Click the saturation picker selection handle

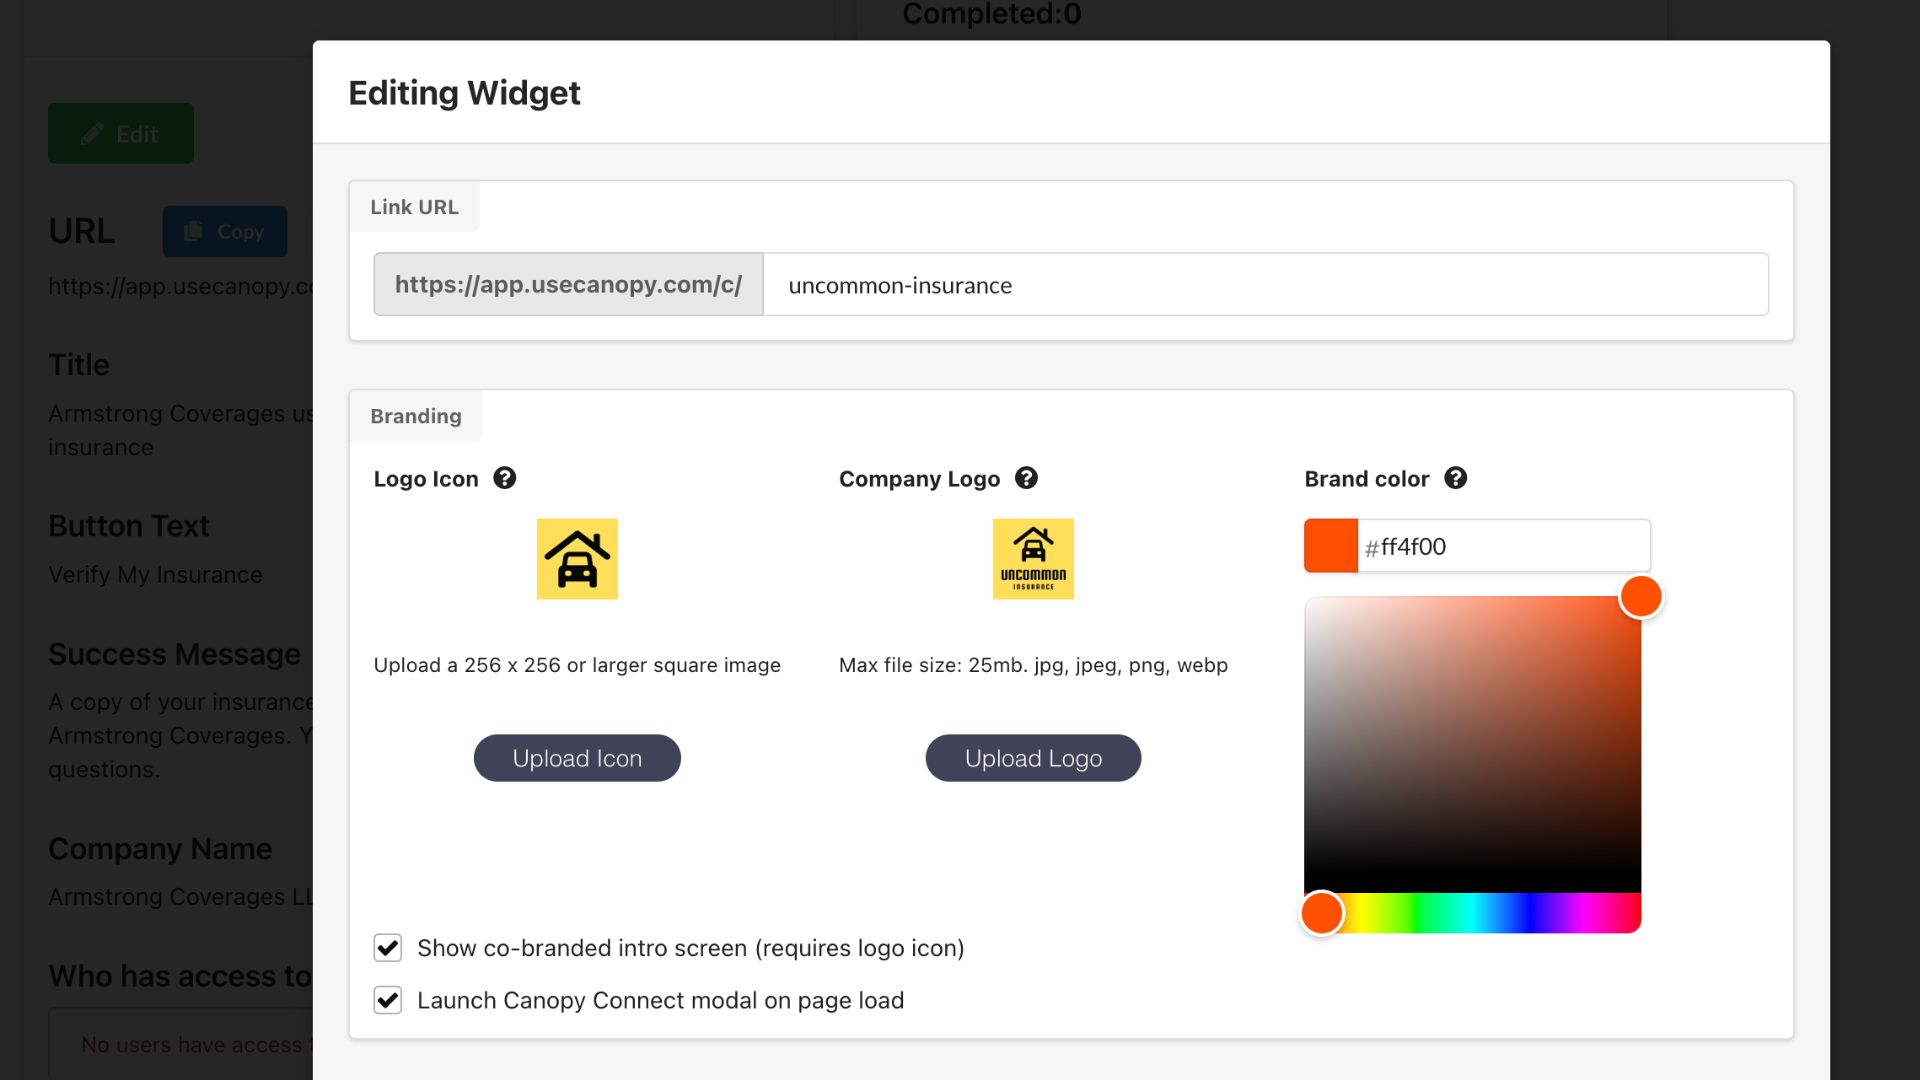click(x=1640, y=596)
